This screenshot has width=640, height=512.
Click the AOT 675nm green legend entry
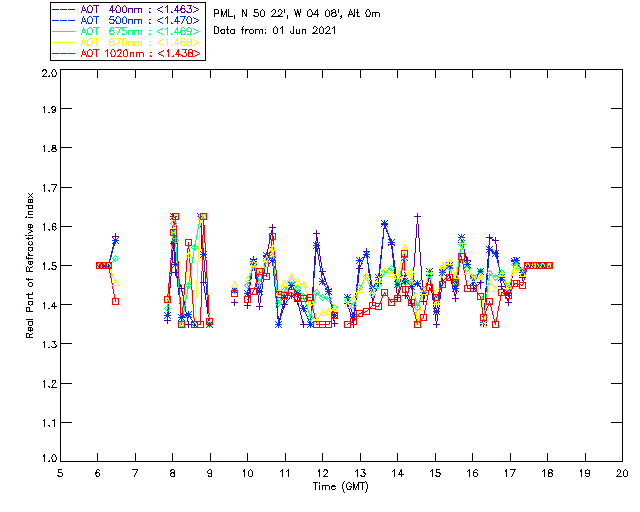click(127, 31)
